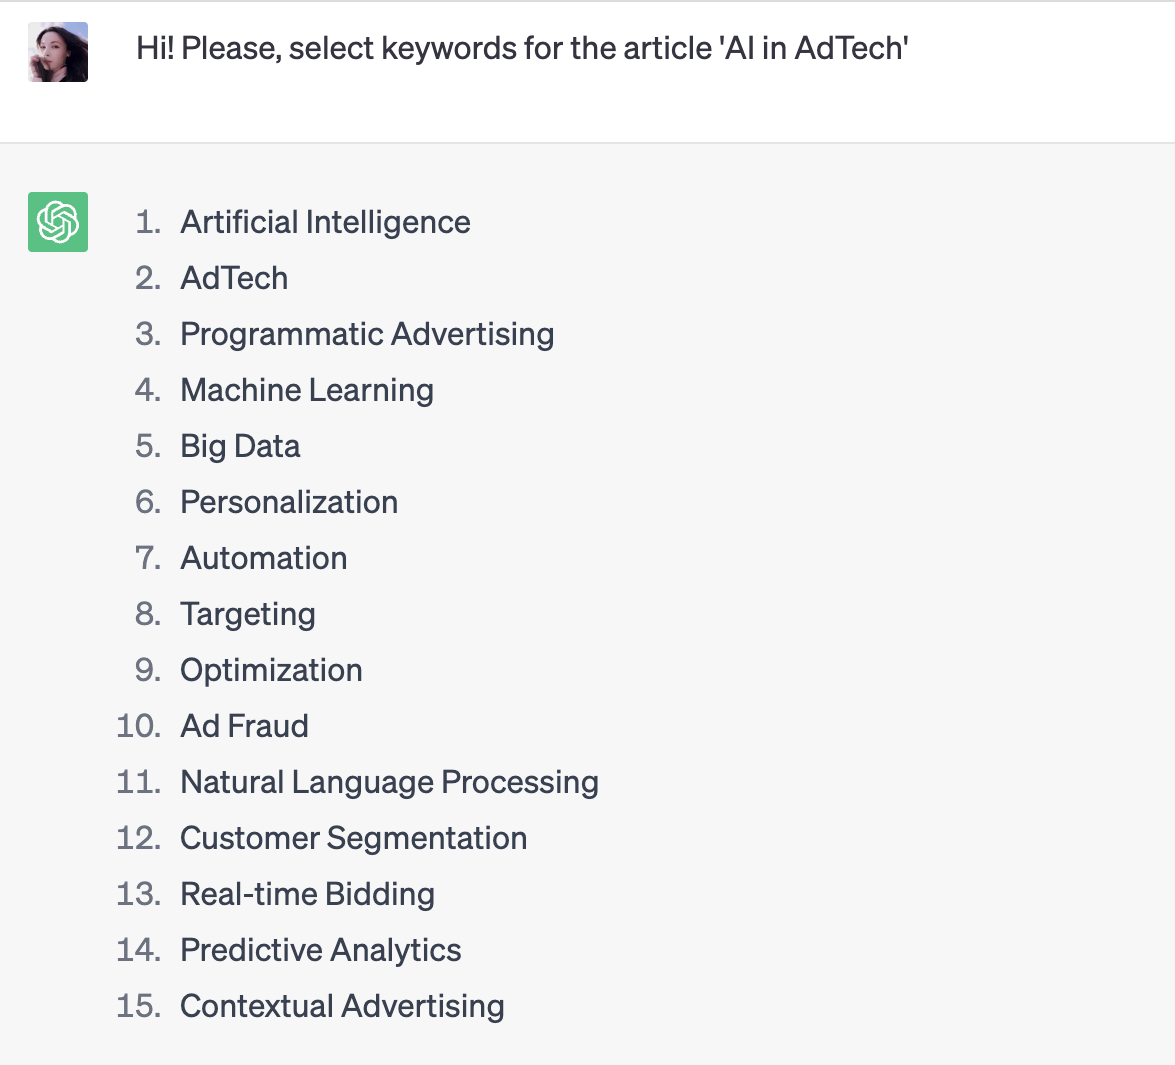Click the 'Machine Learning' keyword
The width and height of the screenshot is (1175, 1065).
pyautogui.click(x=307, y=390)
